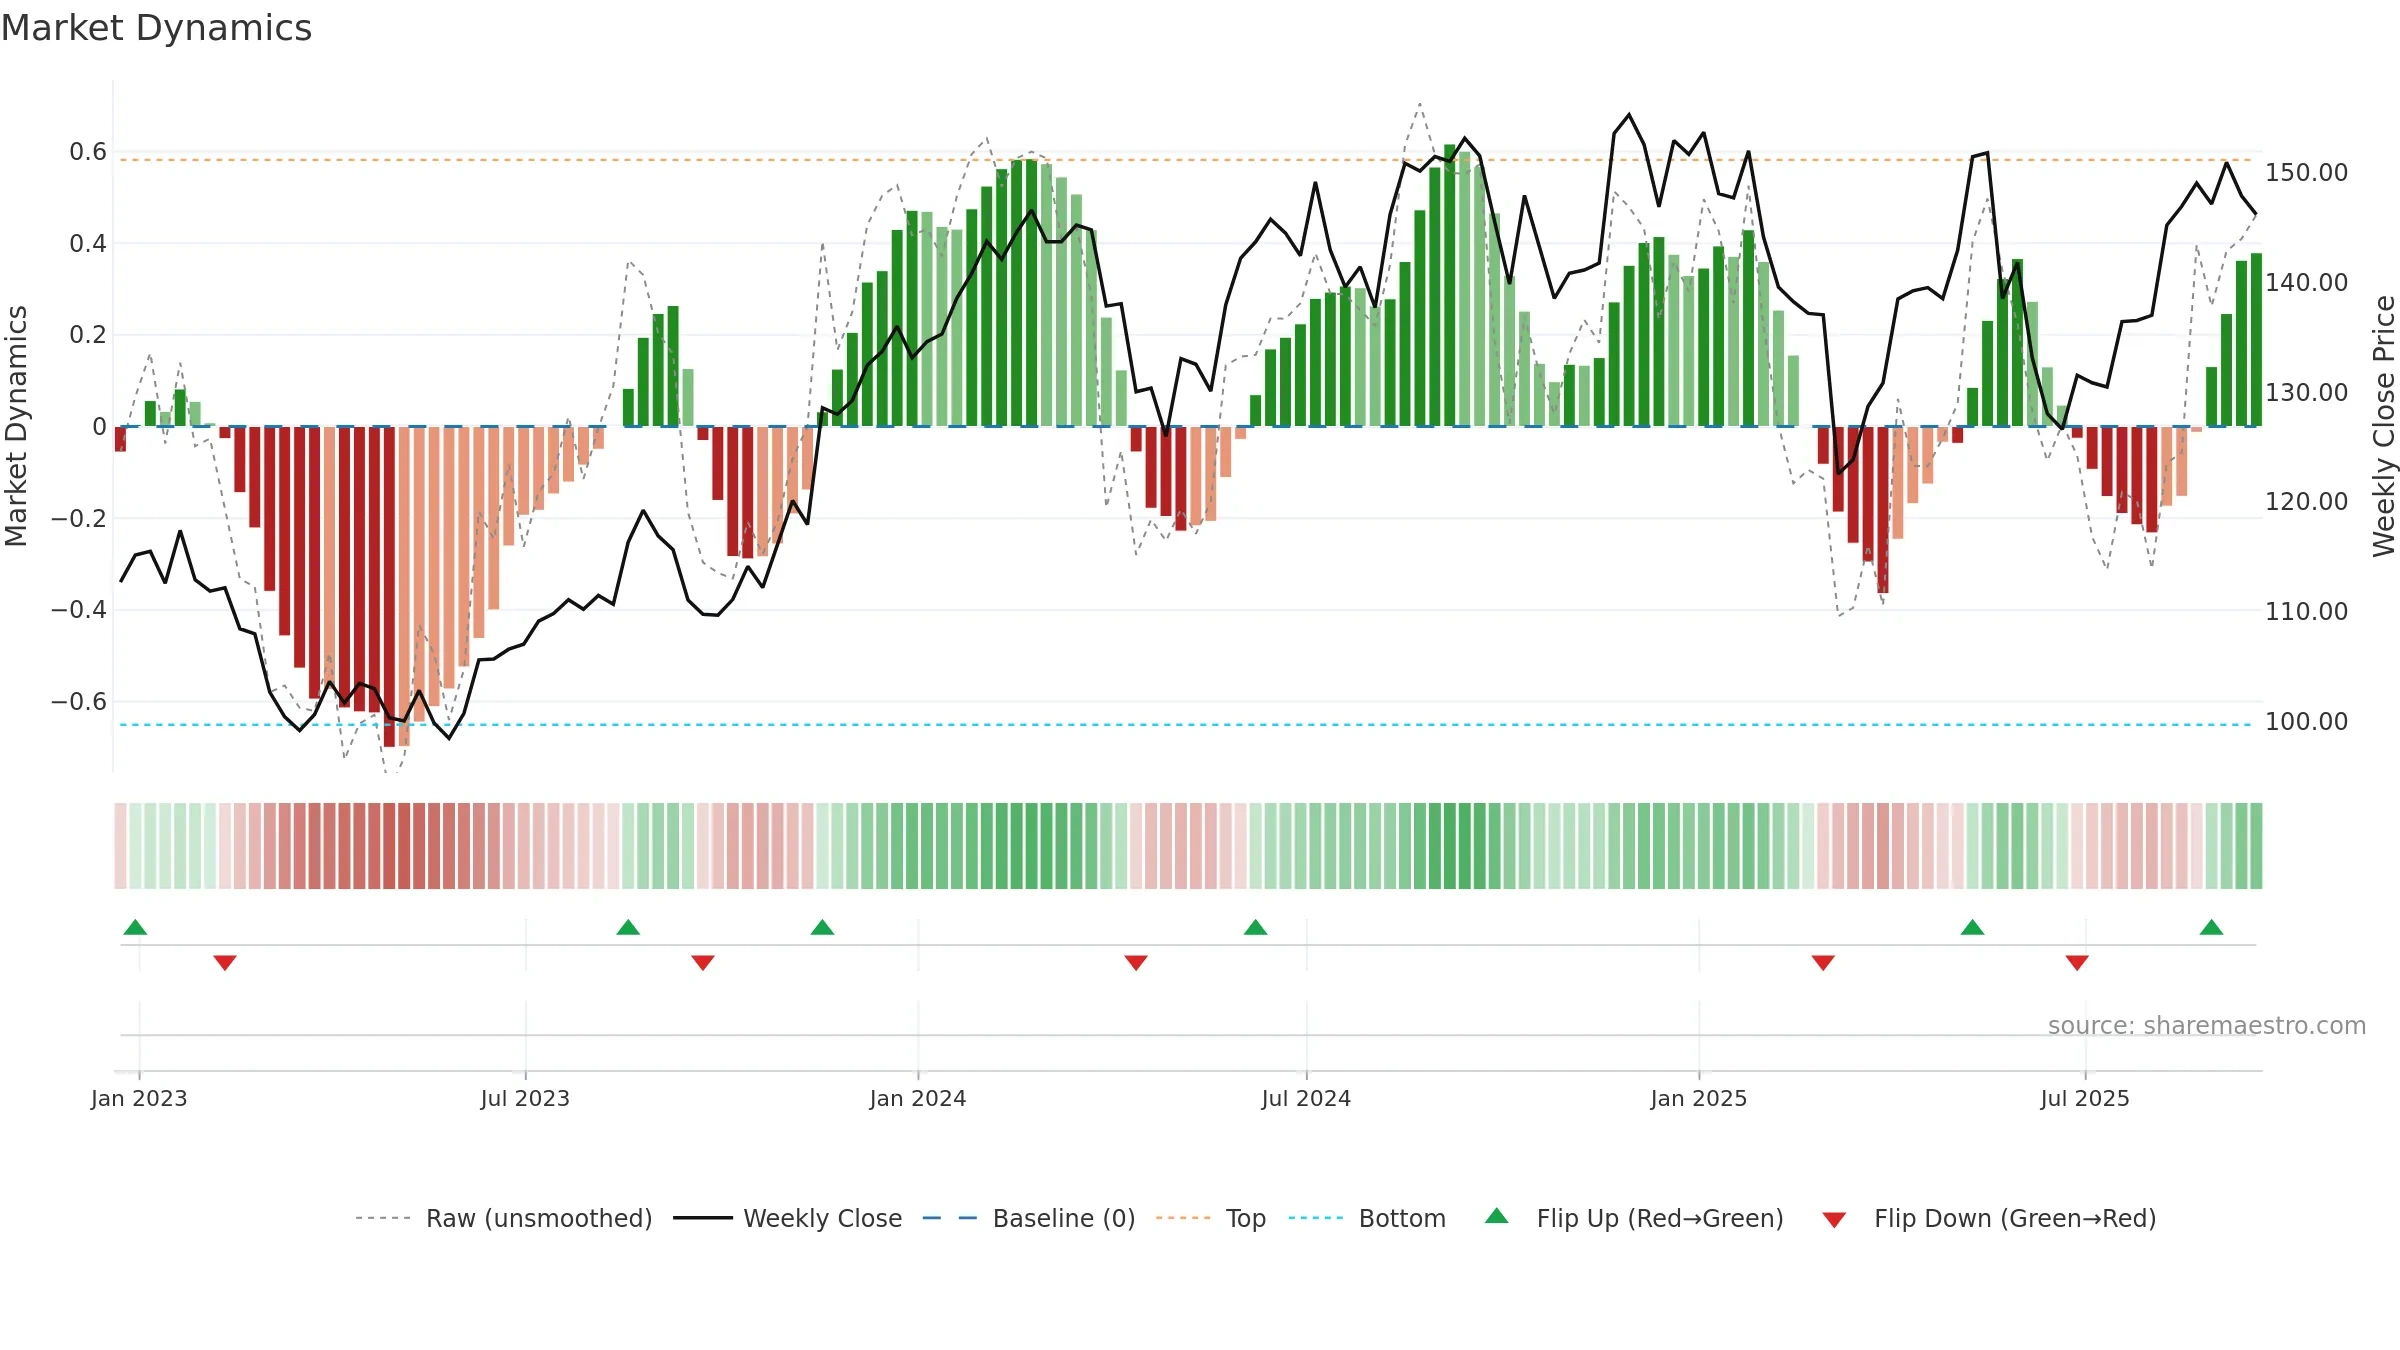
Task: Click the final cell of the heatmap strip
Action: 2256,846
